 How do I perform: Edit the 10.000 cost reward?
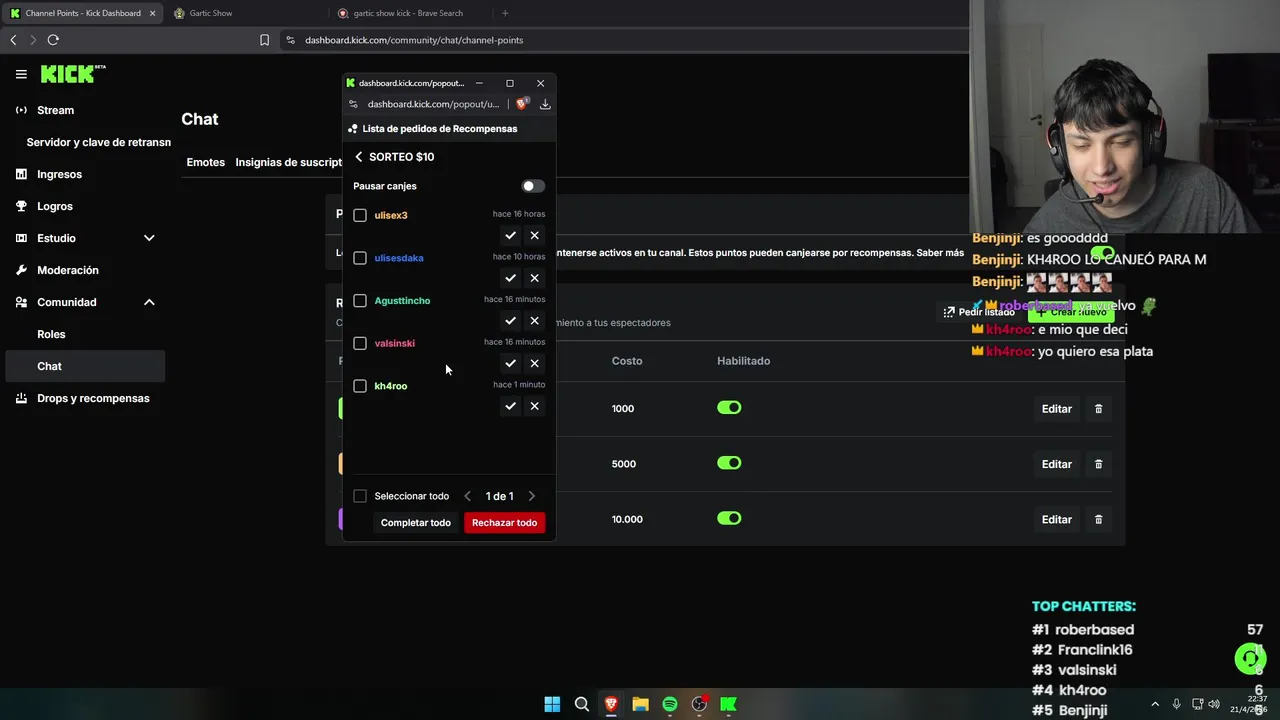(1056, 519)
